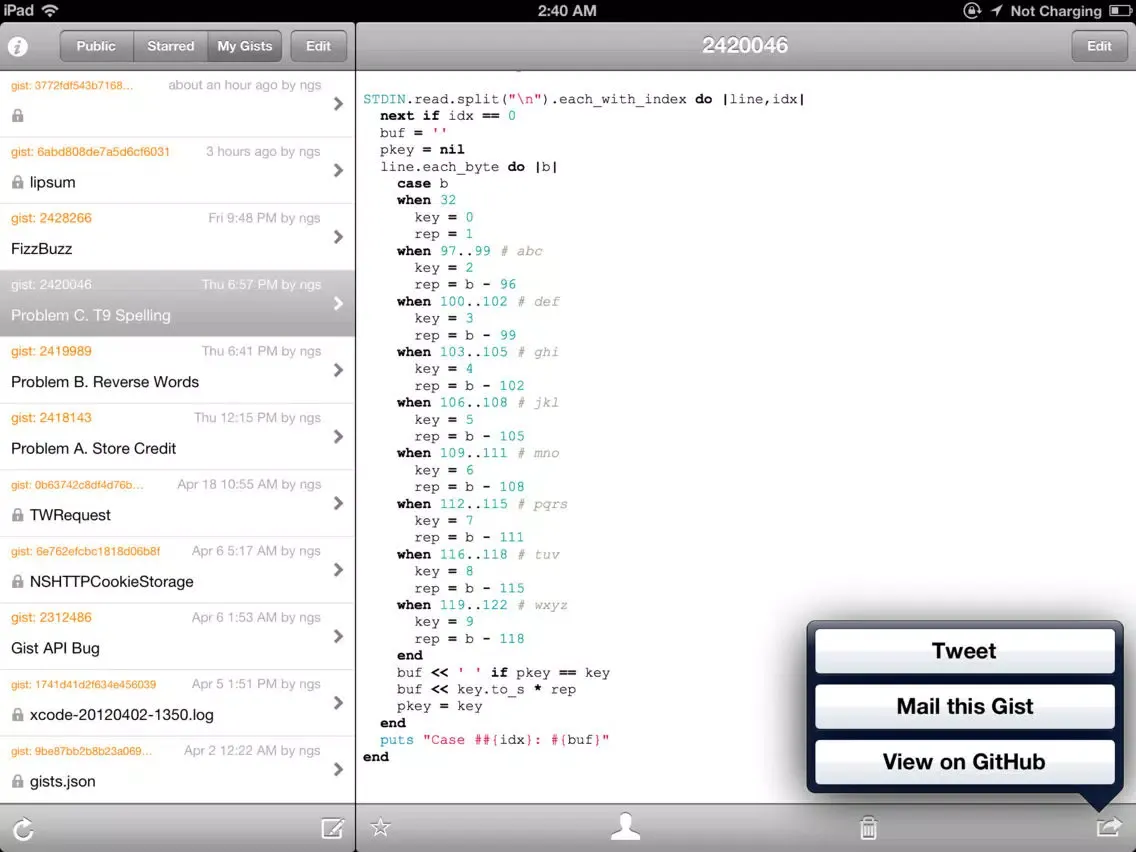Tap the lock icon on gist 3772fdf543b7168
1136x852 pixels.
[x=17, y=116]
